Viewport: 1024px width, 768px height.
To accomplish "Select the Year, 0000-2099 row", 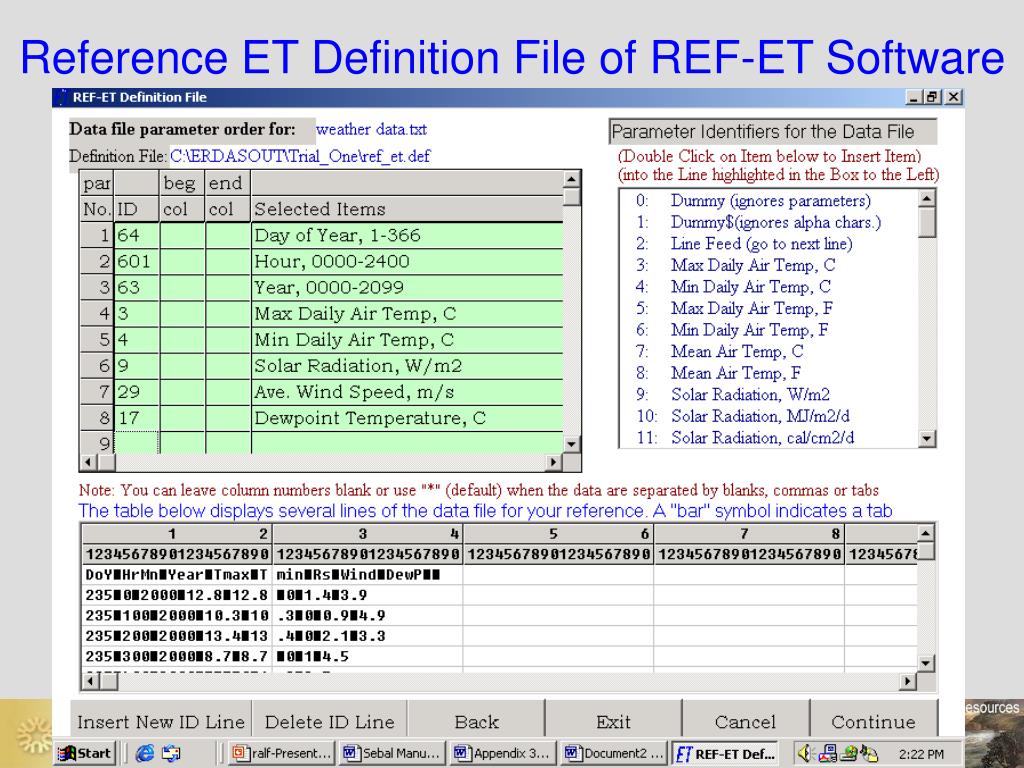I will [407, 287].
